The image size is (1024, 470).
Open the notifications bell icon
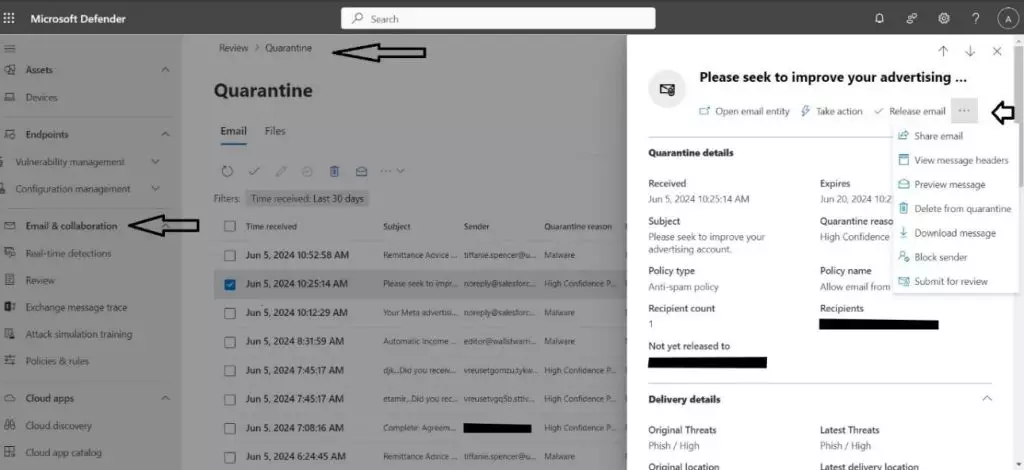879,18
